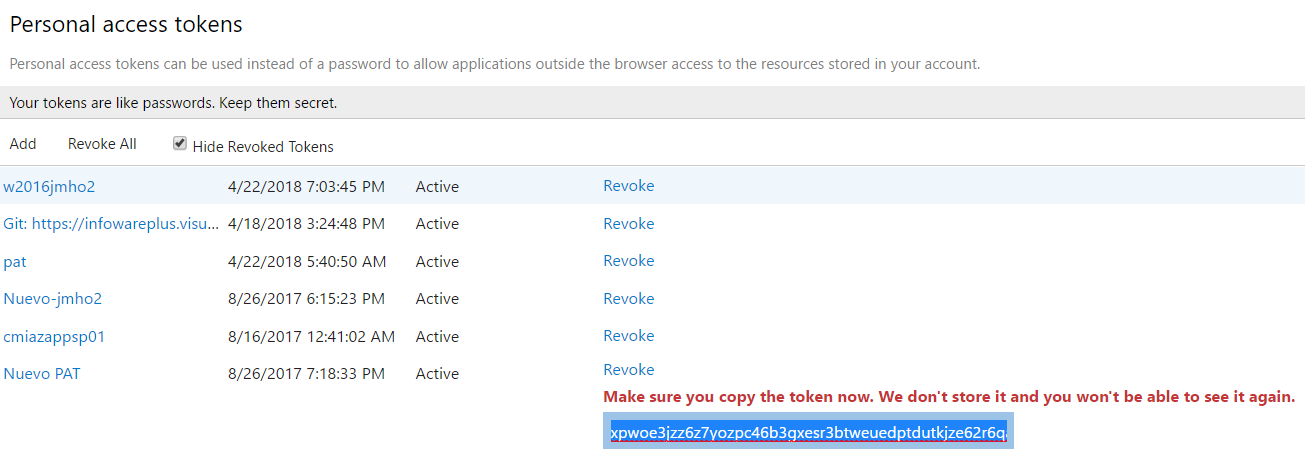This screenshot has height=469, width=1305.
Task: Click the Personal access tokens heading
Action: [x=126, y=24]
